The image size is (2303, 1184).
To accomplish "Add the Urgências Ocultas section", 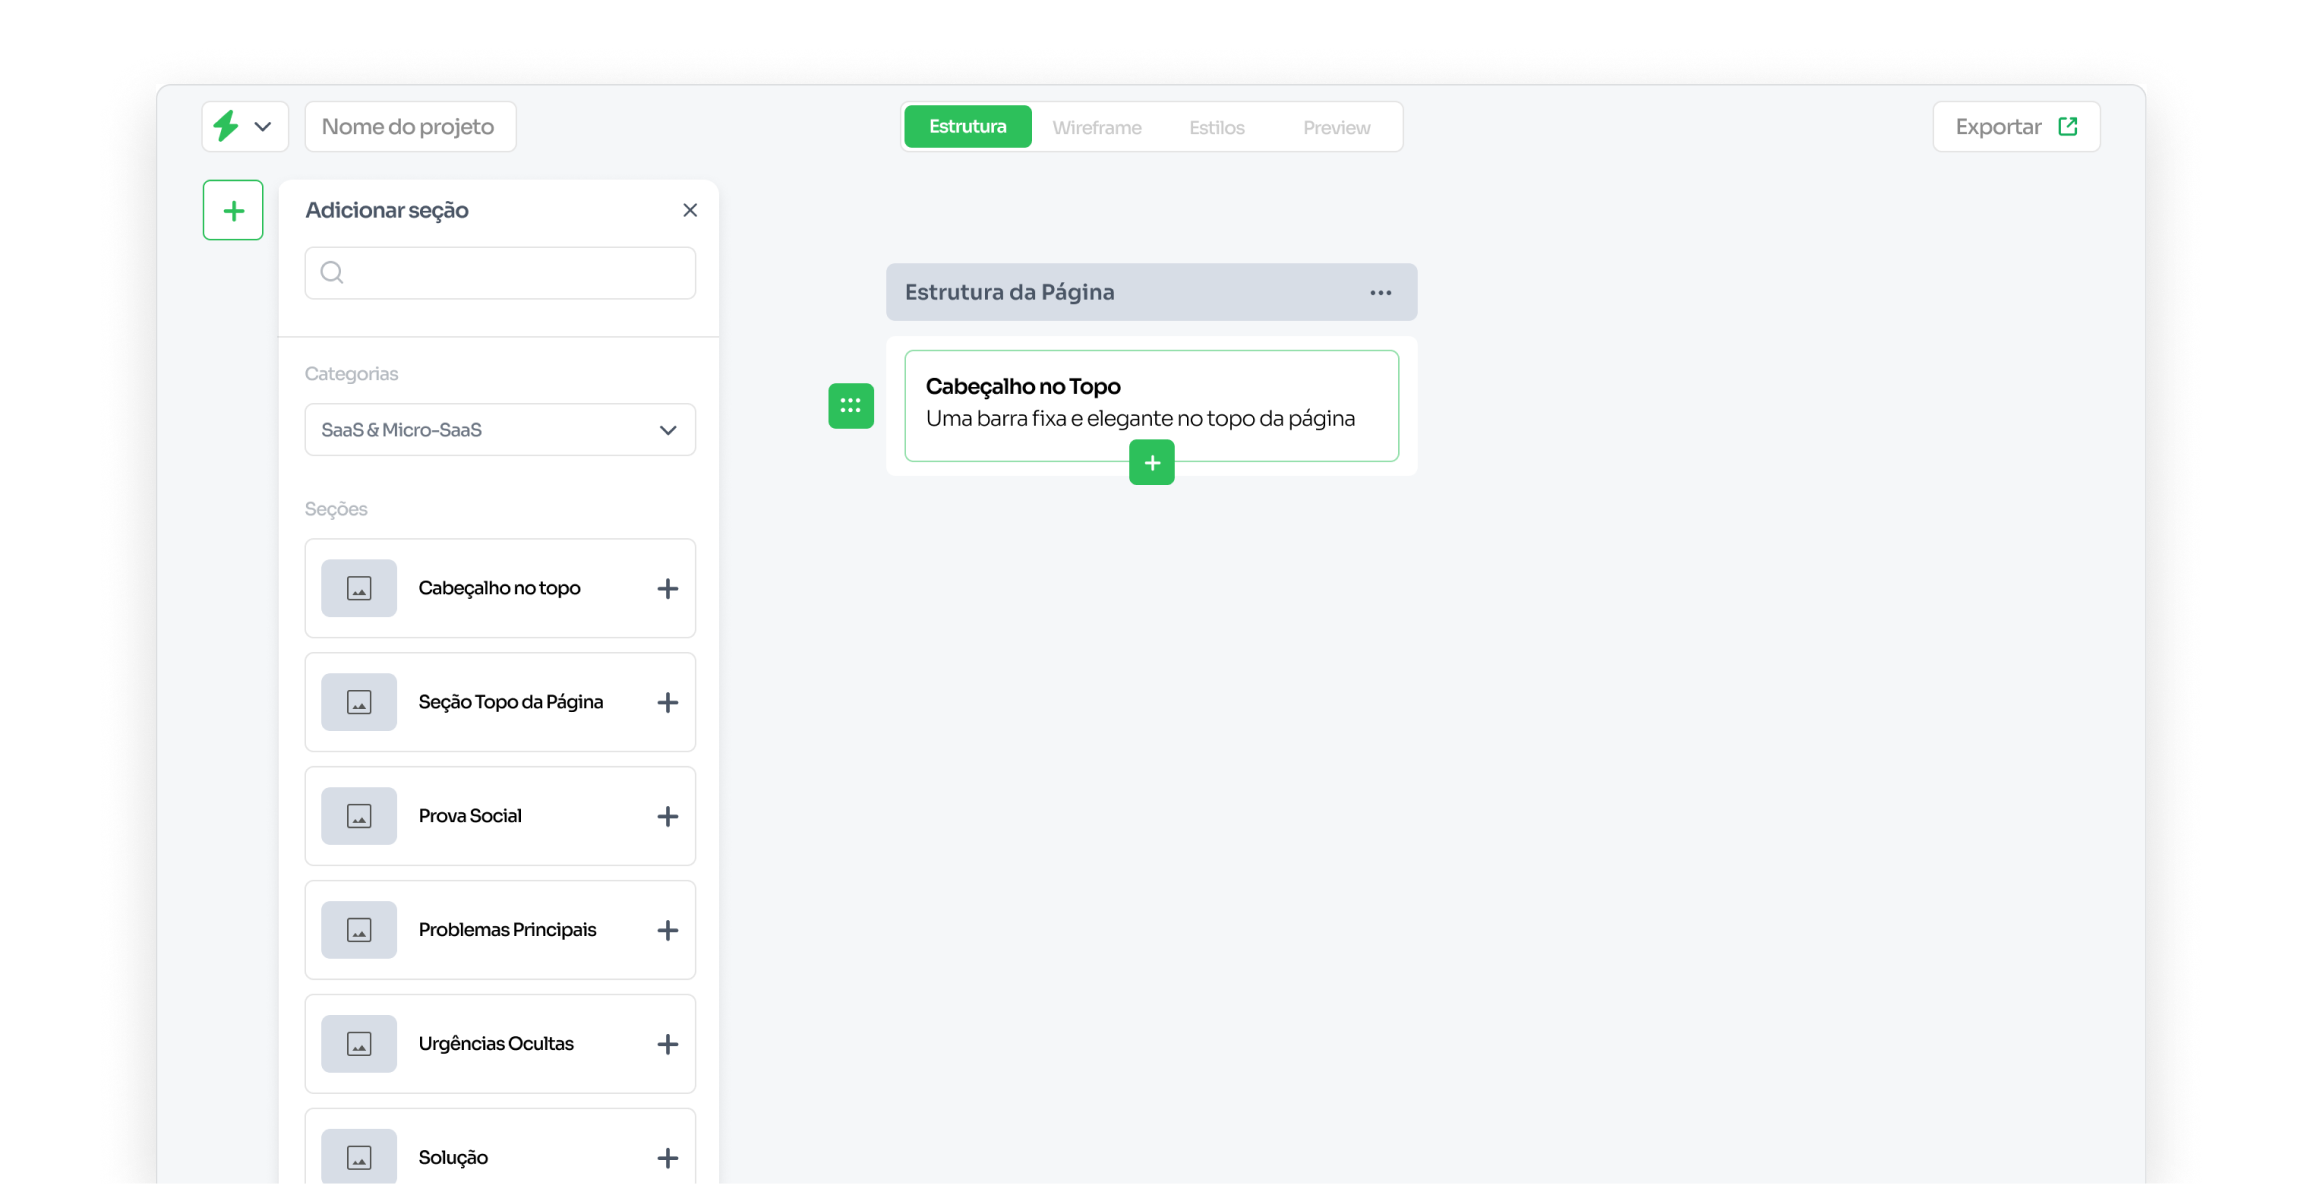I will [667, 1045].
